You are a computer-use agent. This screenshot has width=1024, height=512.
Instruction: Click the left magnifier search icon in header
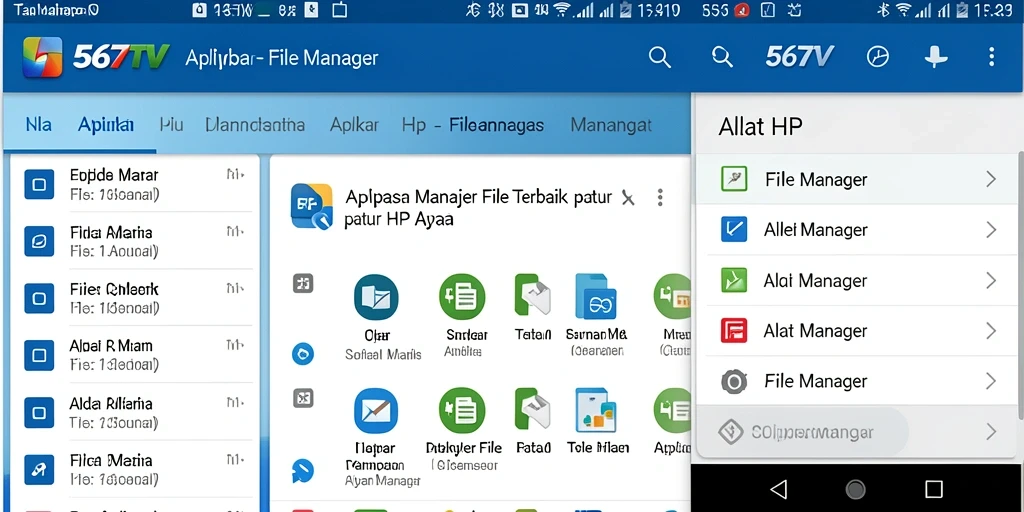(660, 57)
